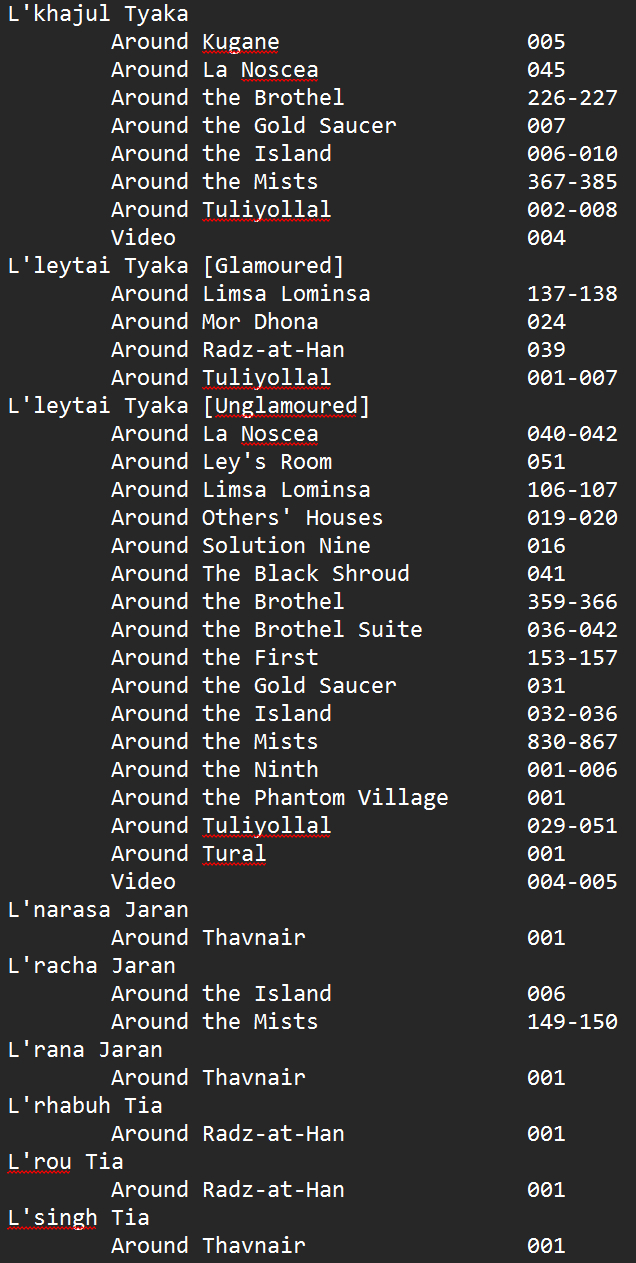Click the L'narasa Jaran heading
The image size is (636, 1263).
click(x=97, y=910)
